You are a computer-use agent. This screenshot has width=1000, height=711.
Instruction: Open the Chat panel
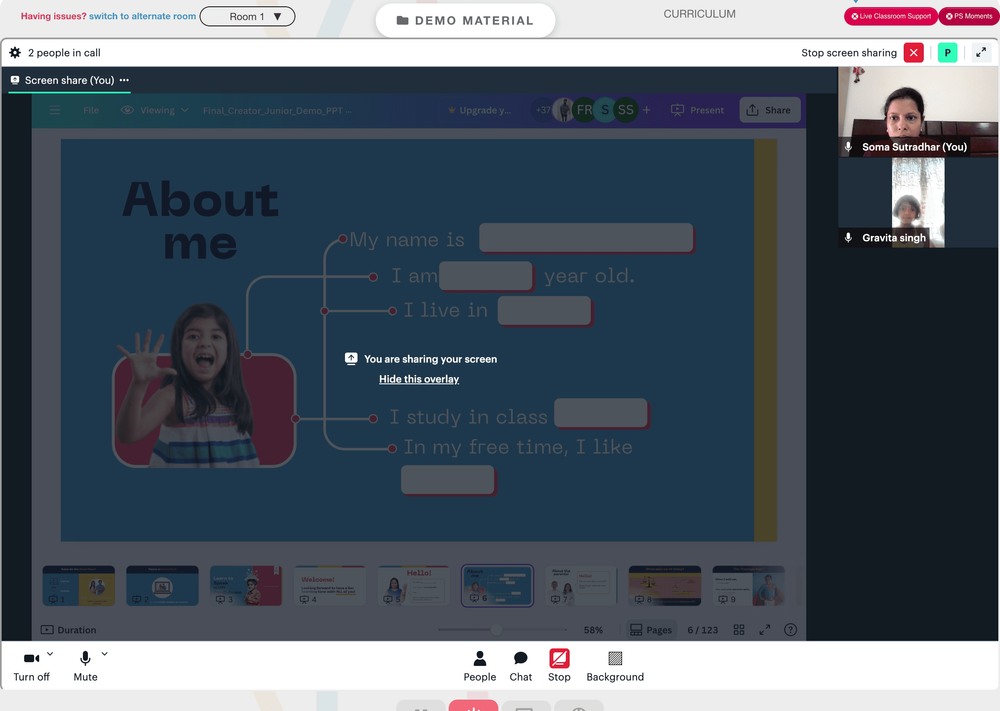[x=520, y=666]
